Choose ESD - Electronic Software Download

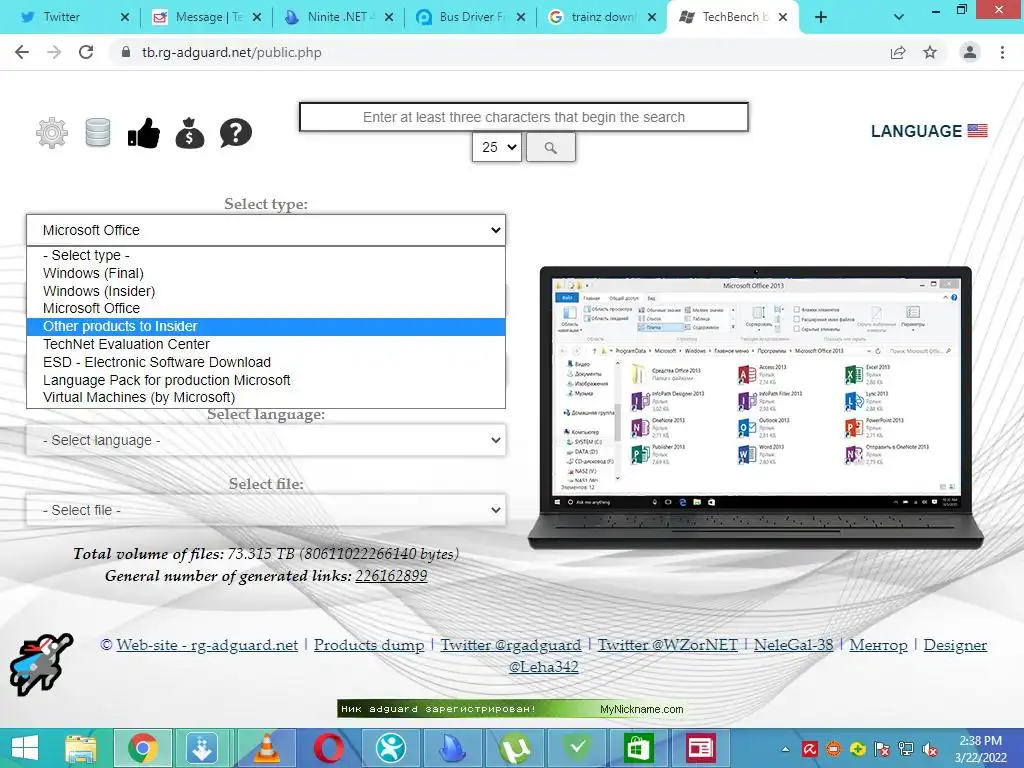click(266, 362)
